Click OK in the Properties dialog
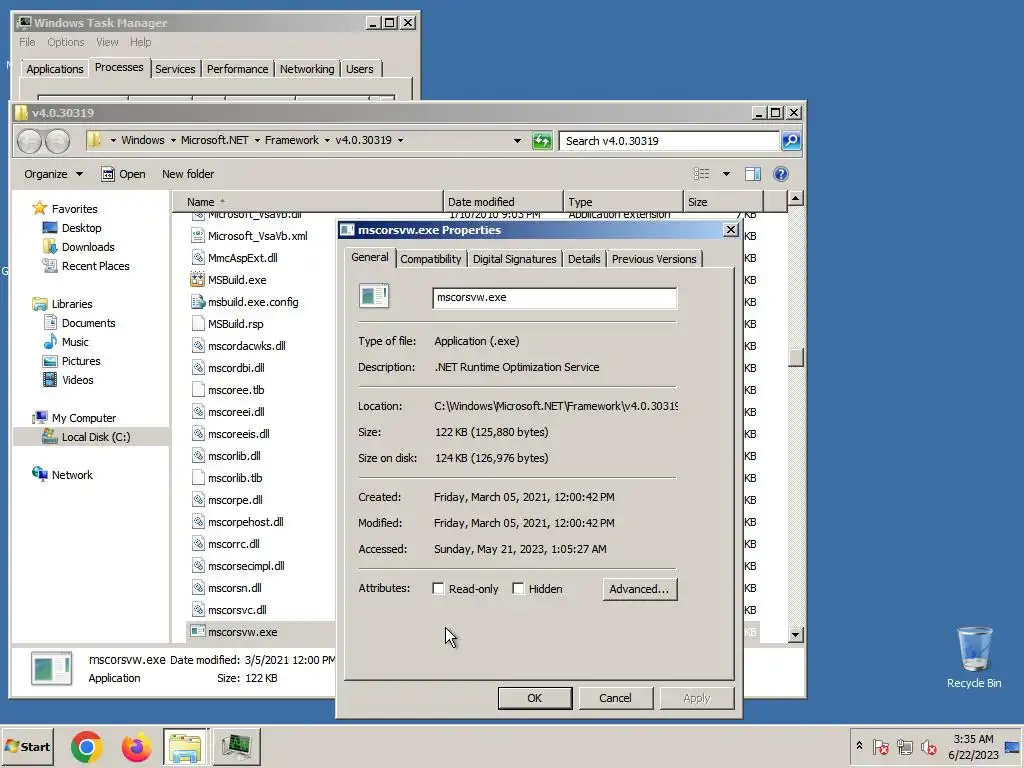This screenshot has width=1024, height=768. click(x=534, y=697)
